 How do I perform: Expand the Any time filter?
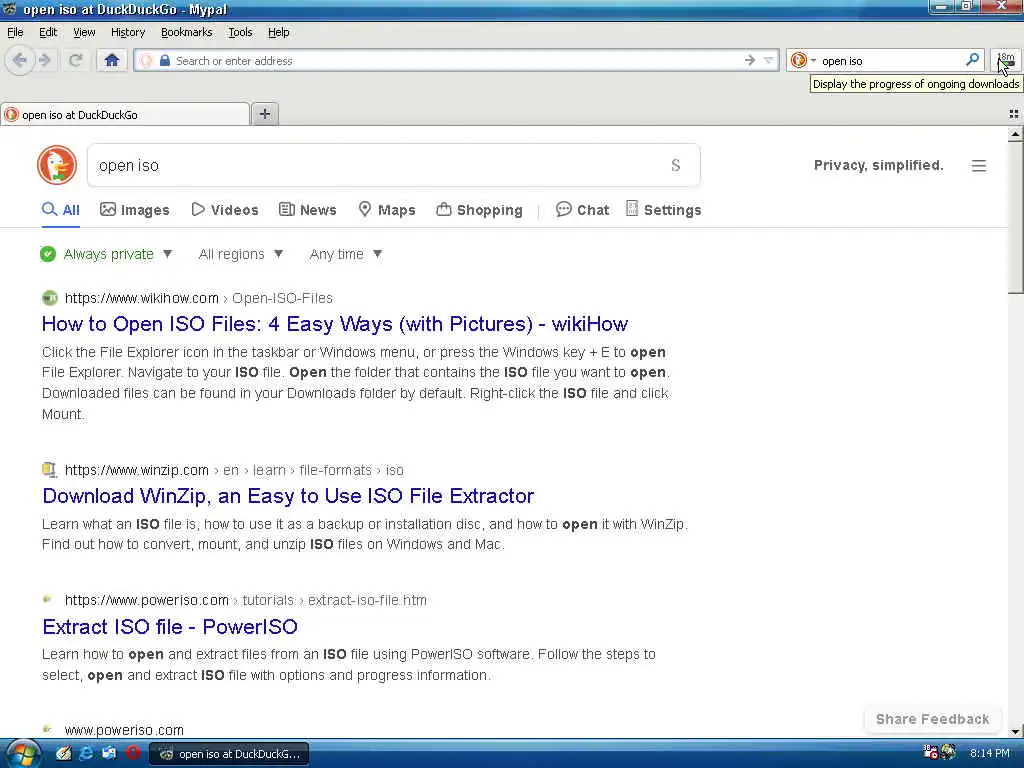(346, 254)
